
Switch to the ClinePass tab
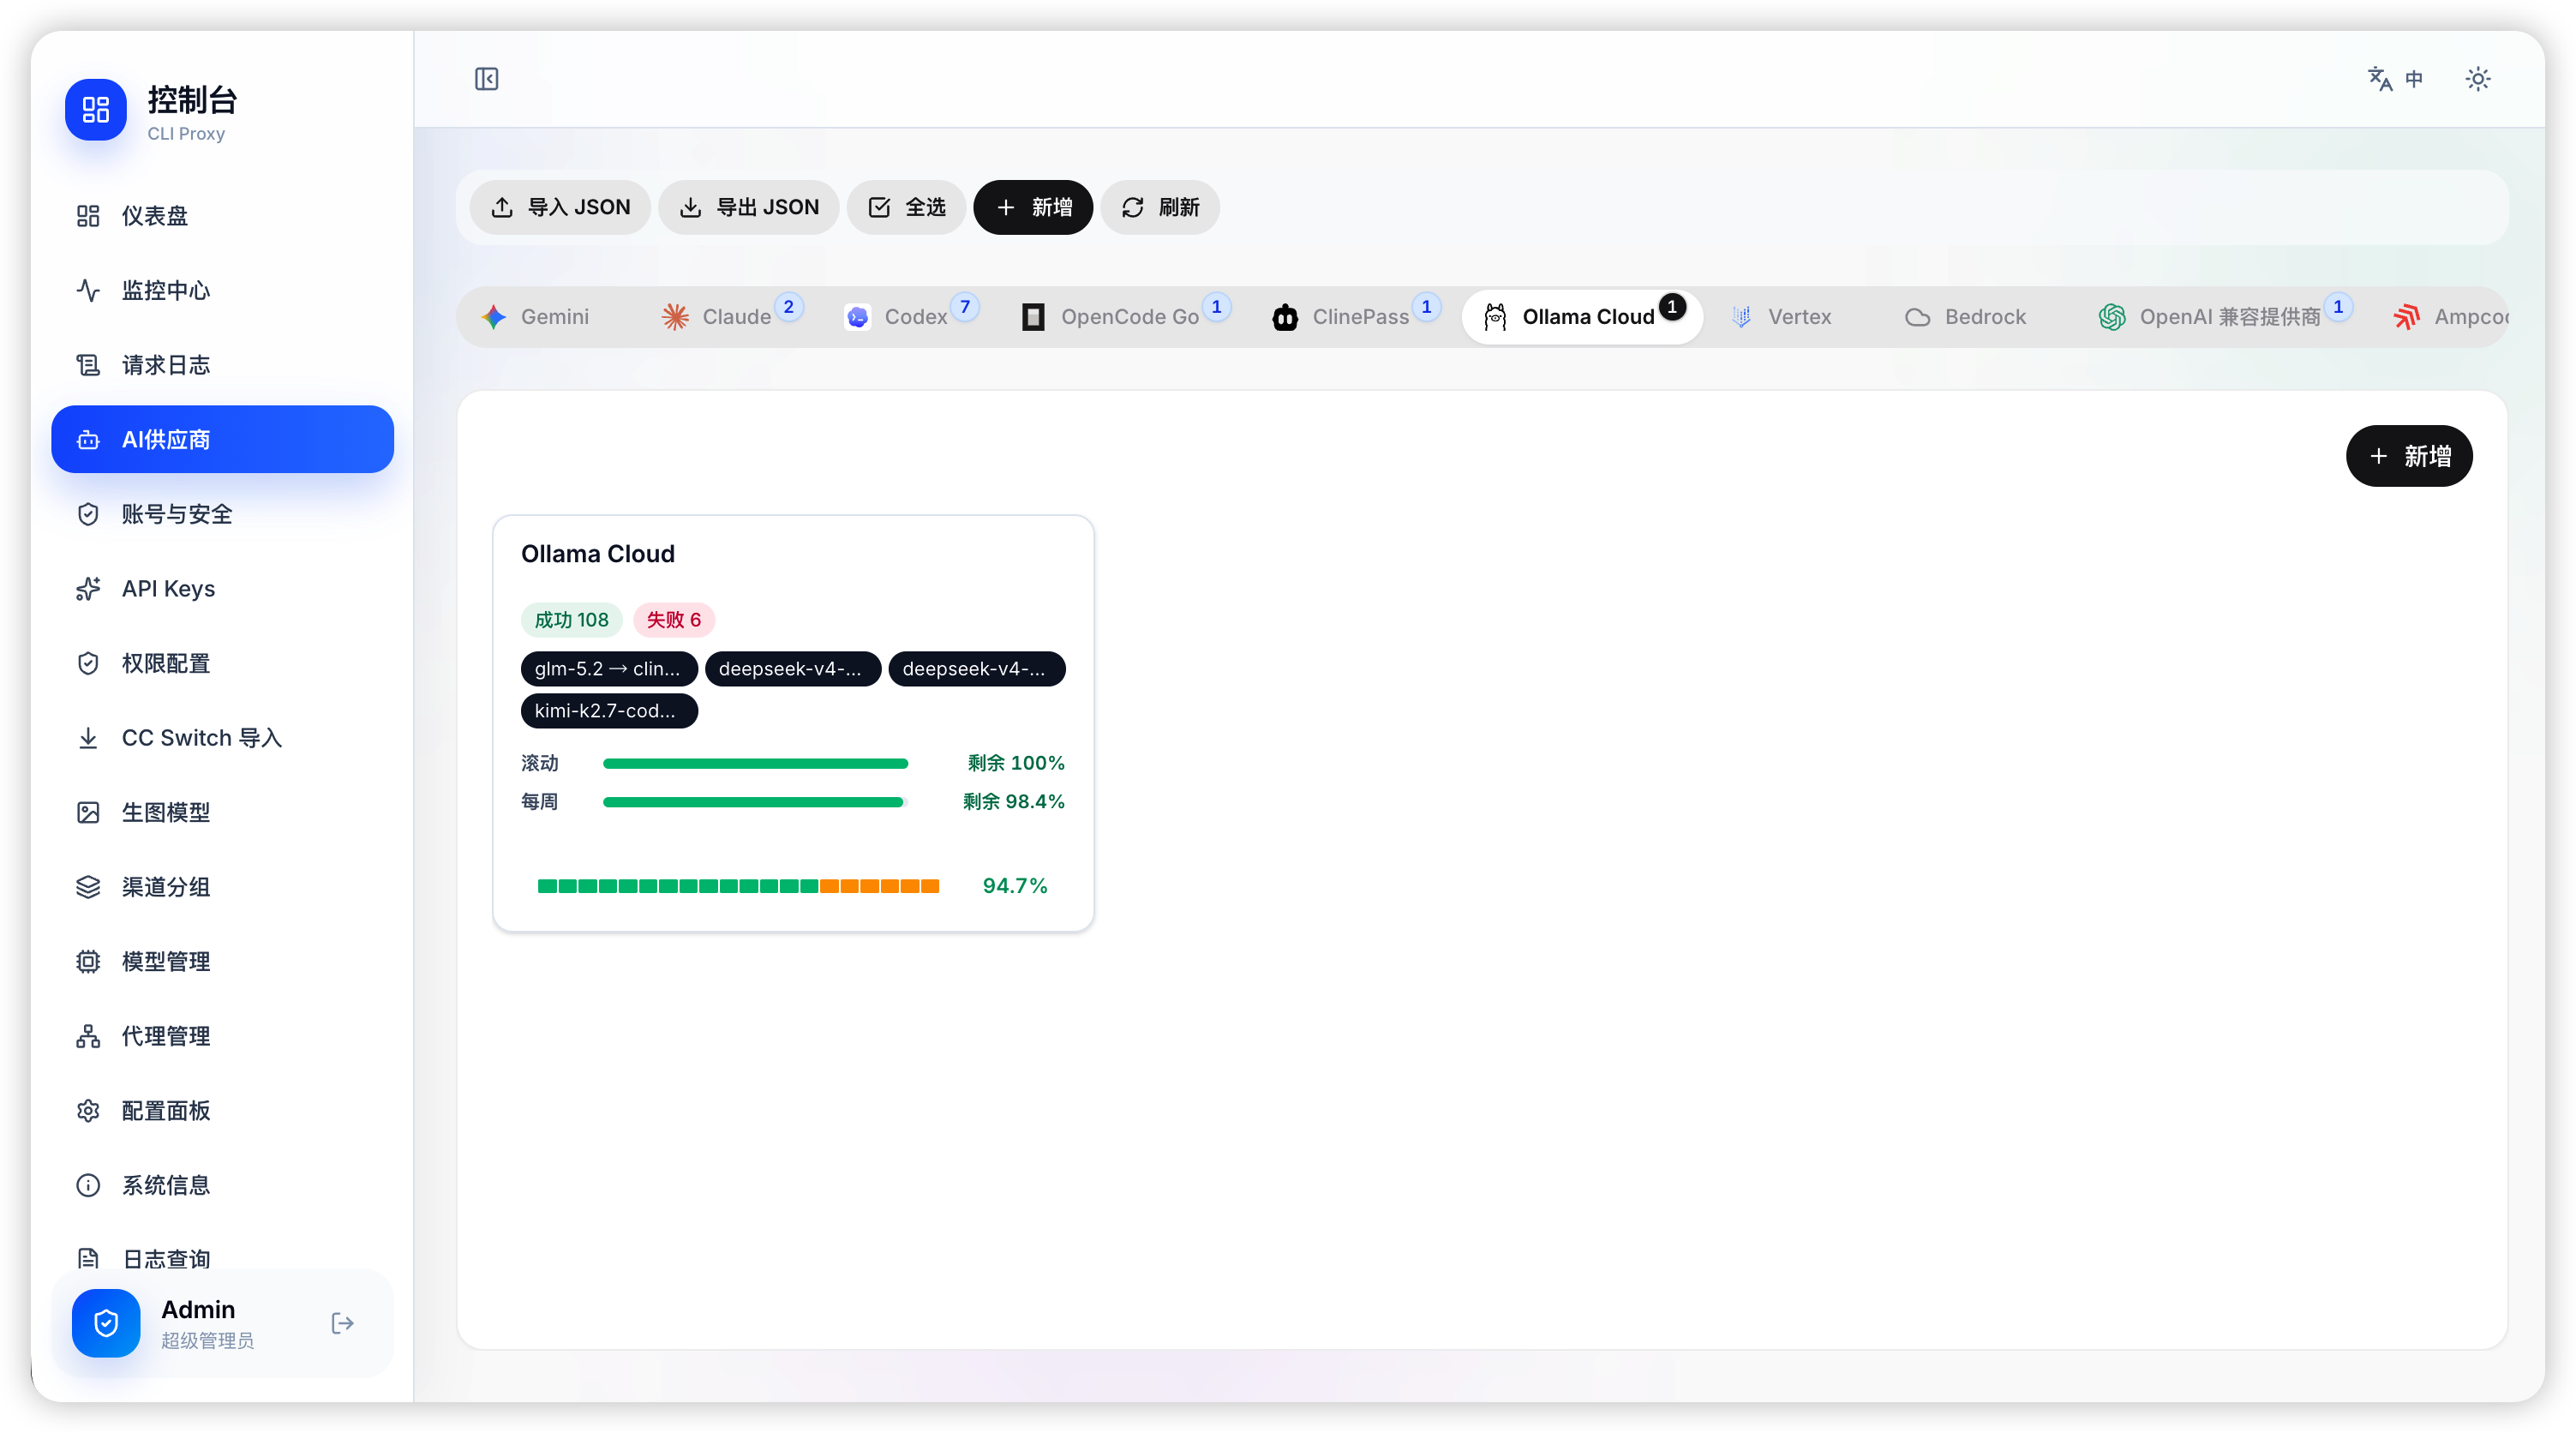tap(1356, 317)
